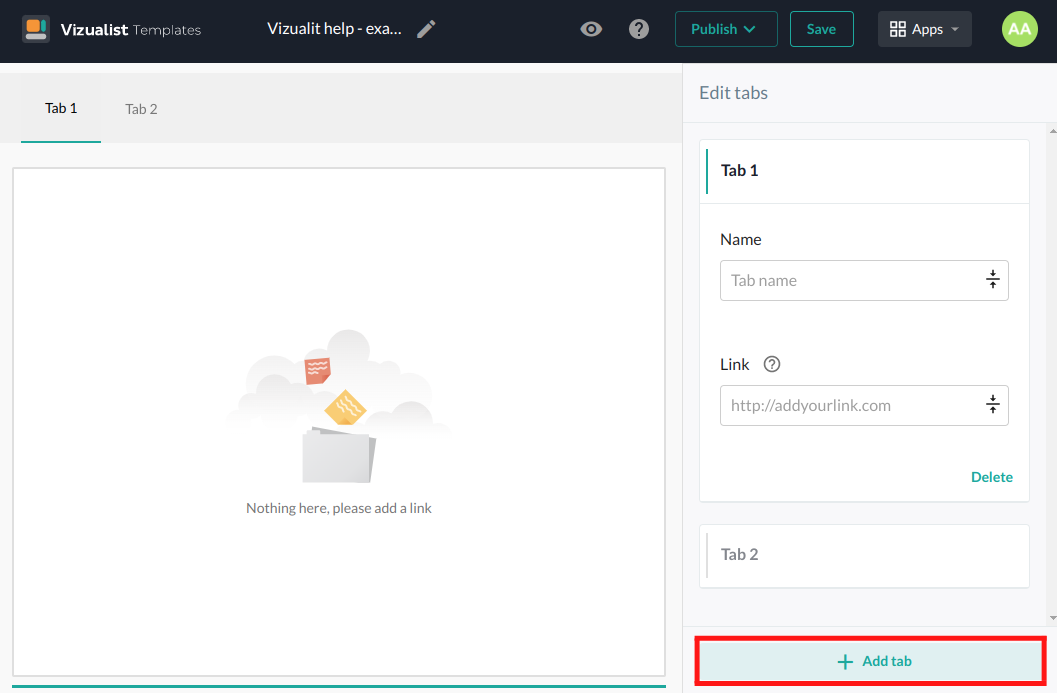Screen dimensions: 1057x693
Task: Click the AA user avatar
Action: [1019, 29]
